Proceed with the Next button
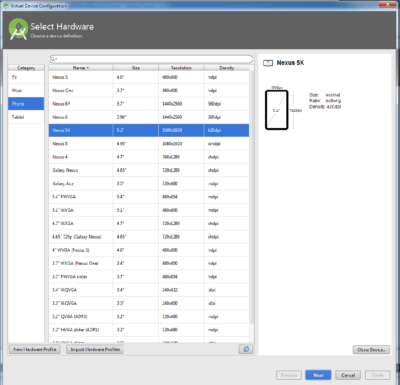The width and height of the screenshot is (400, 385). (318, 375)
